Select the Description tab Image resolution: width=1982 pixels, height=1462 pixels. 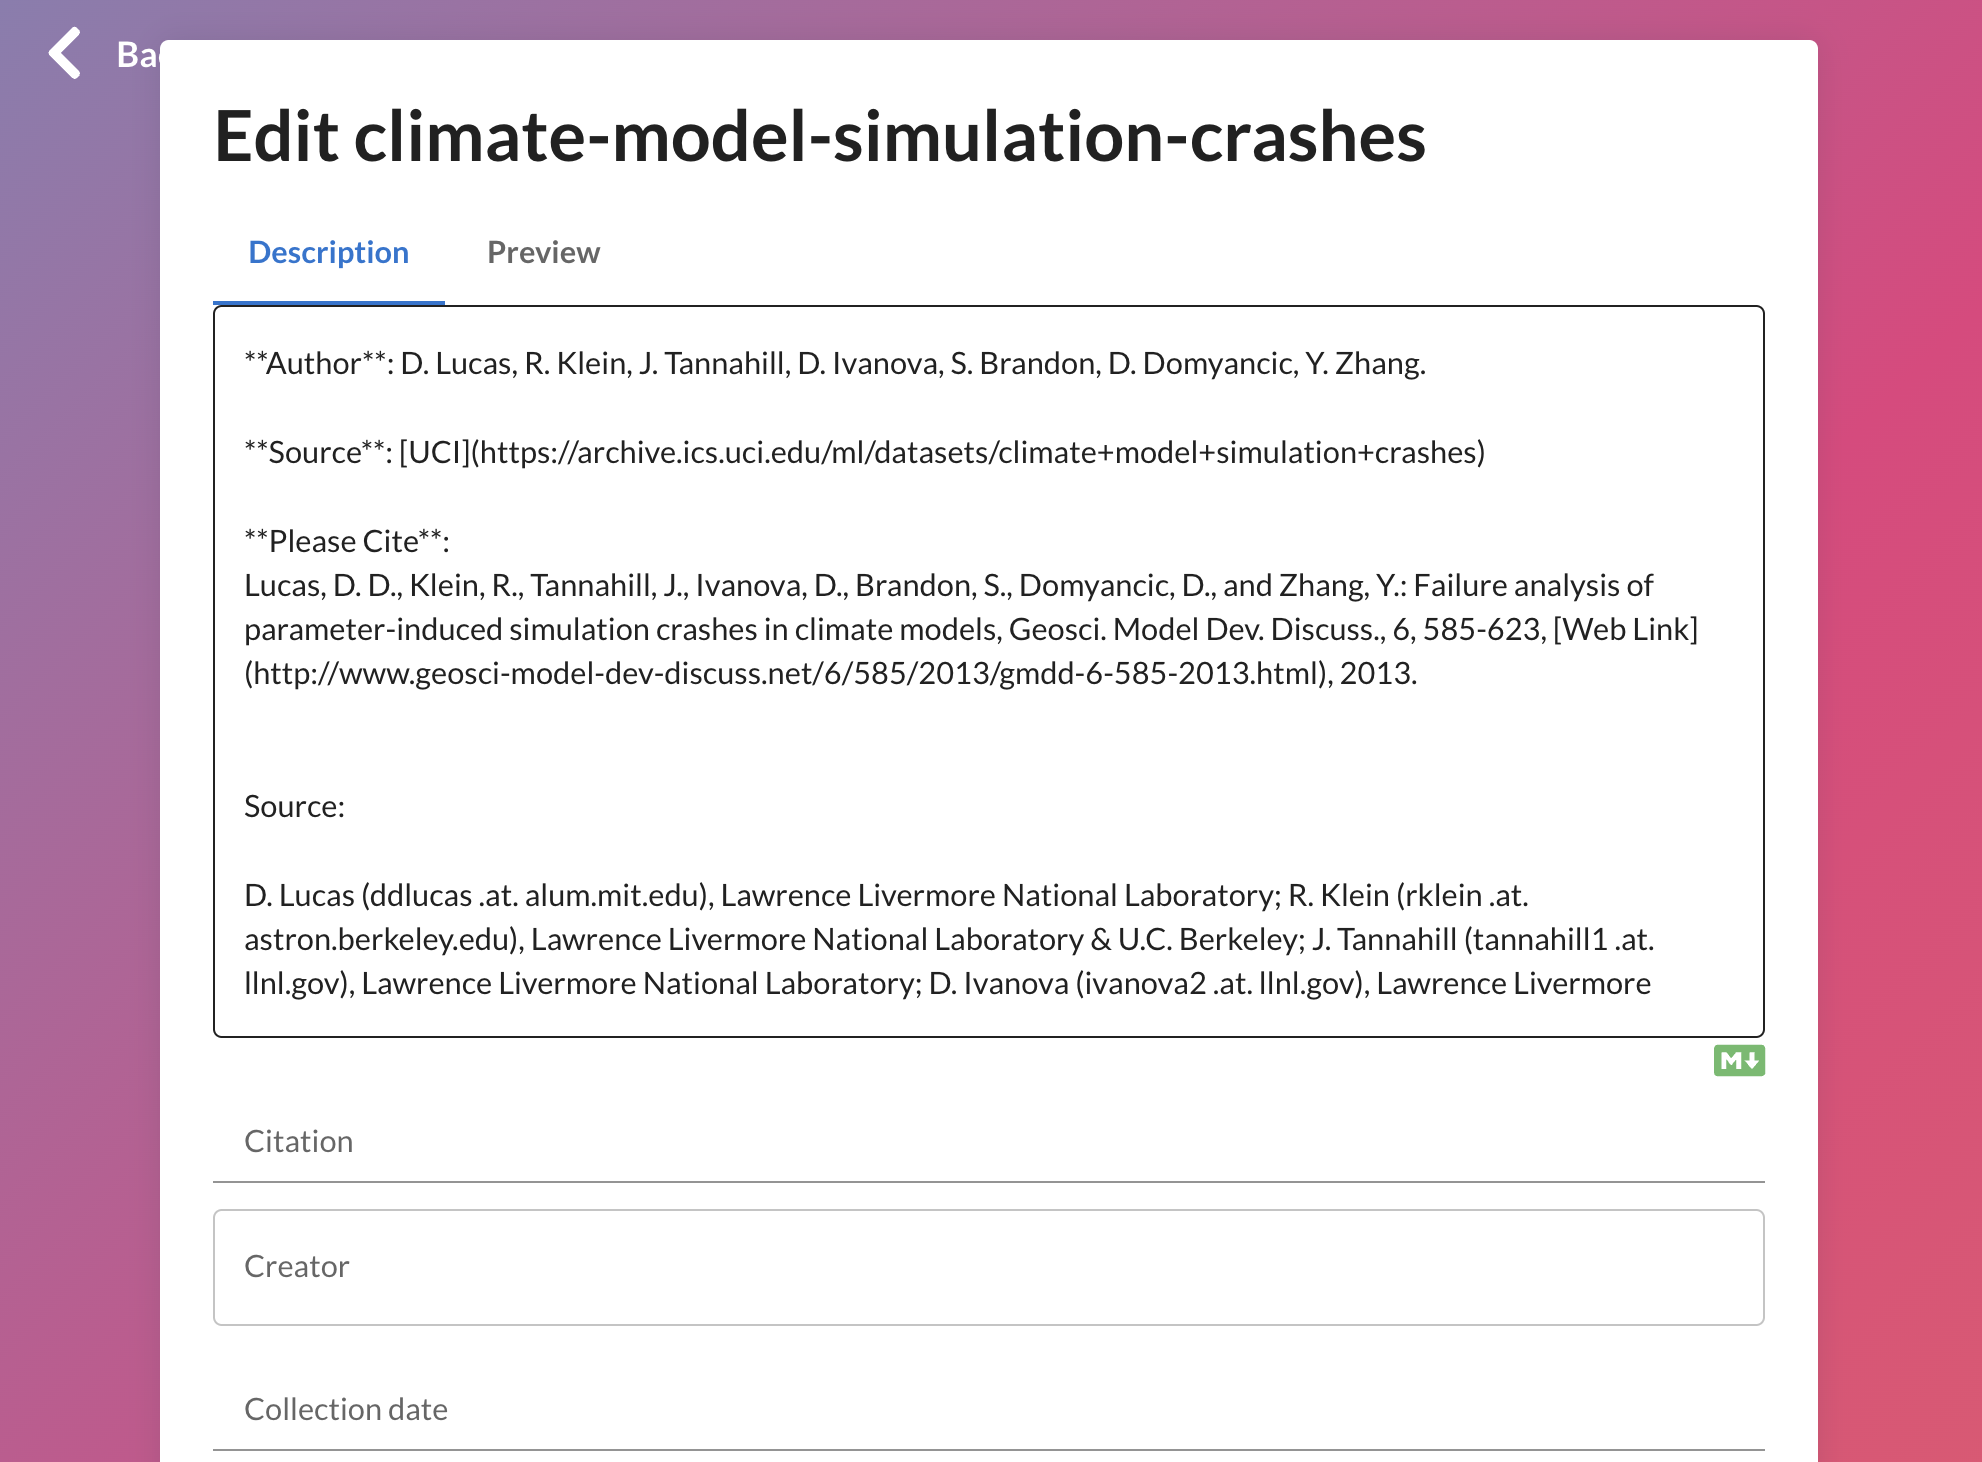pos(328,253)
